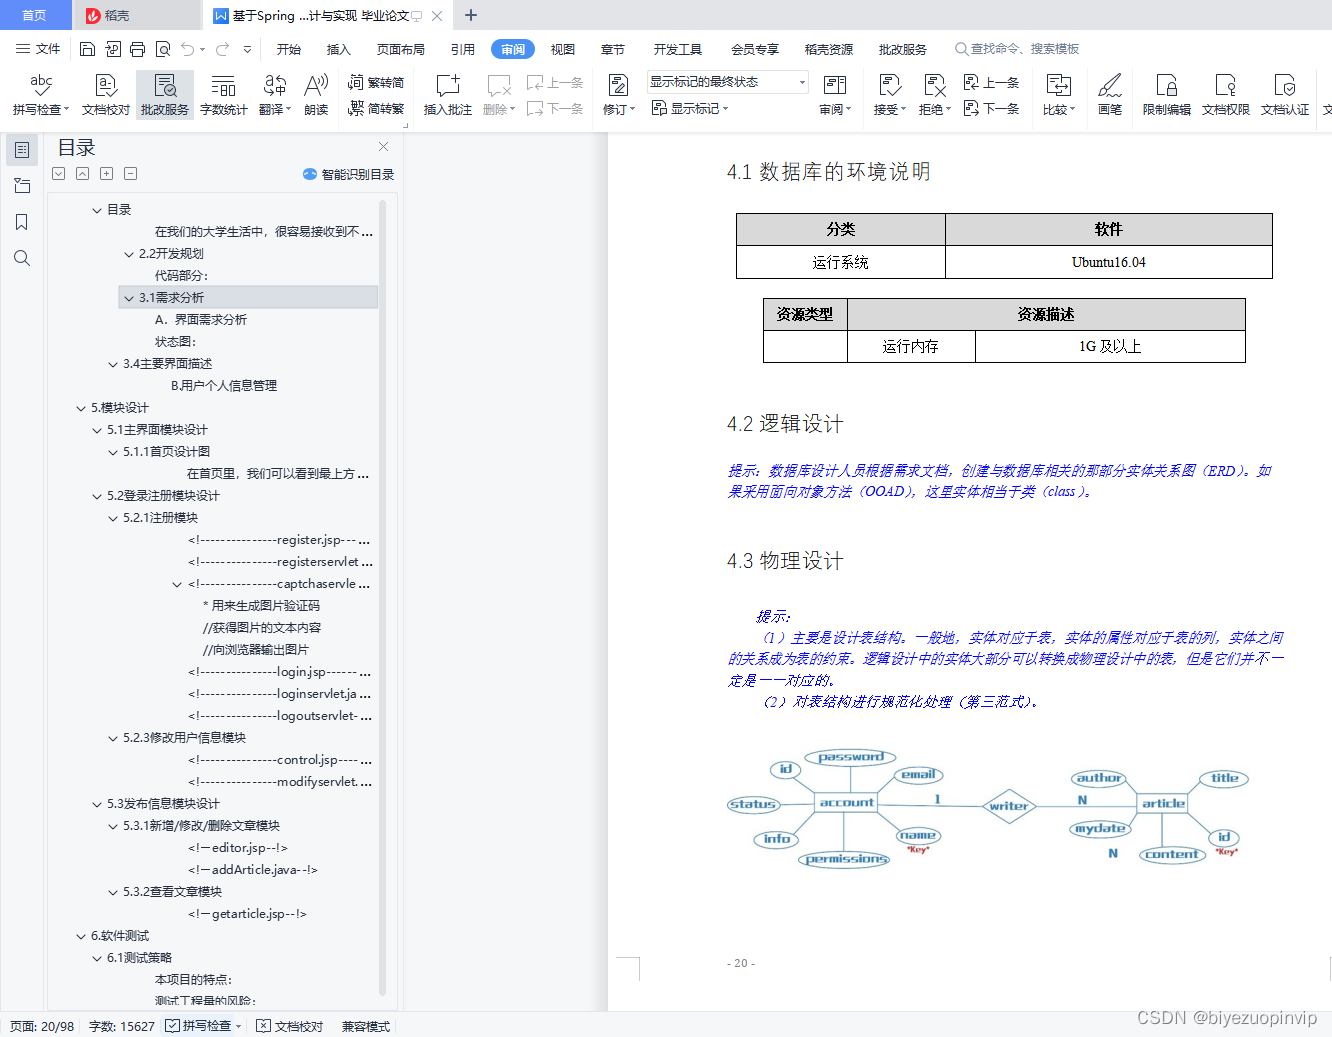Go to the 首页 home tab

(34, 15)
